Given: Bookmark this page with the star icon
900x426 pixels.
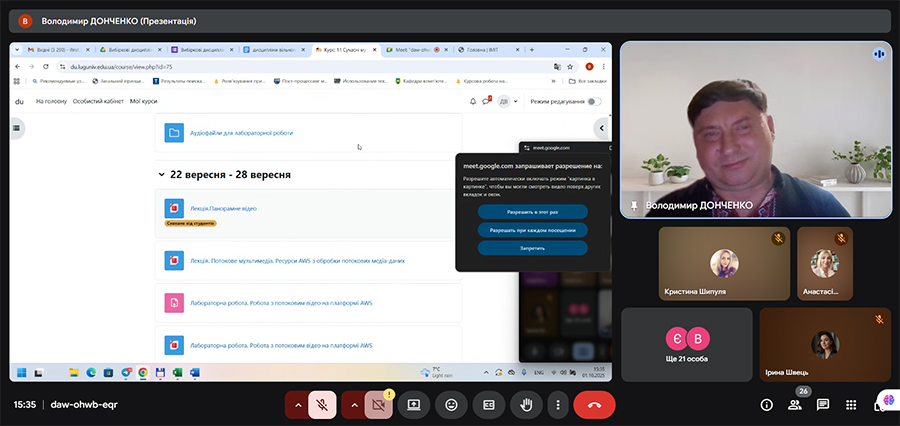Looking at the screenshot, I should coord(570,67).
